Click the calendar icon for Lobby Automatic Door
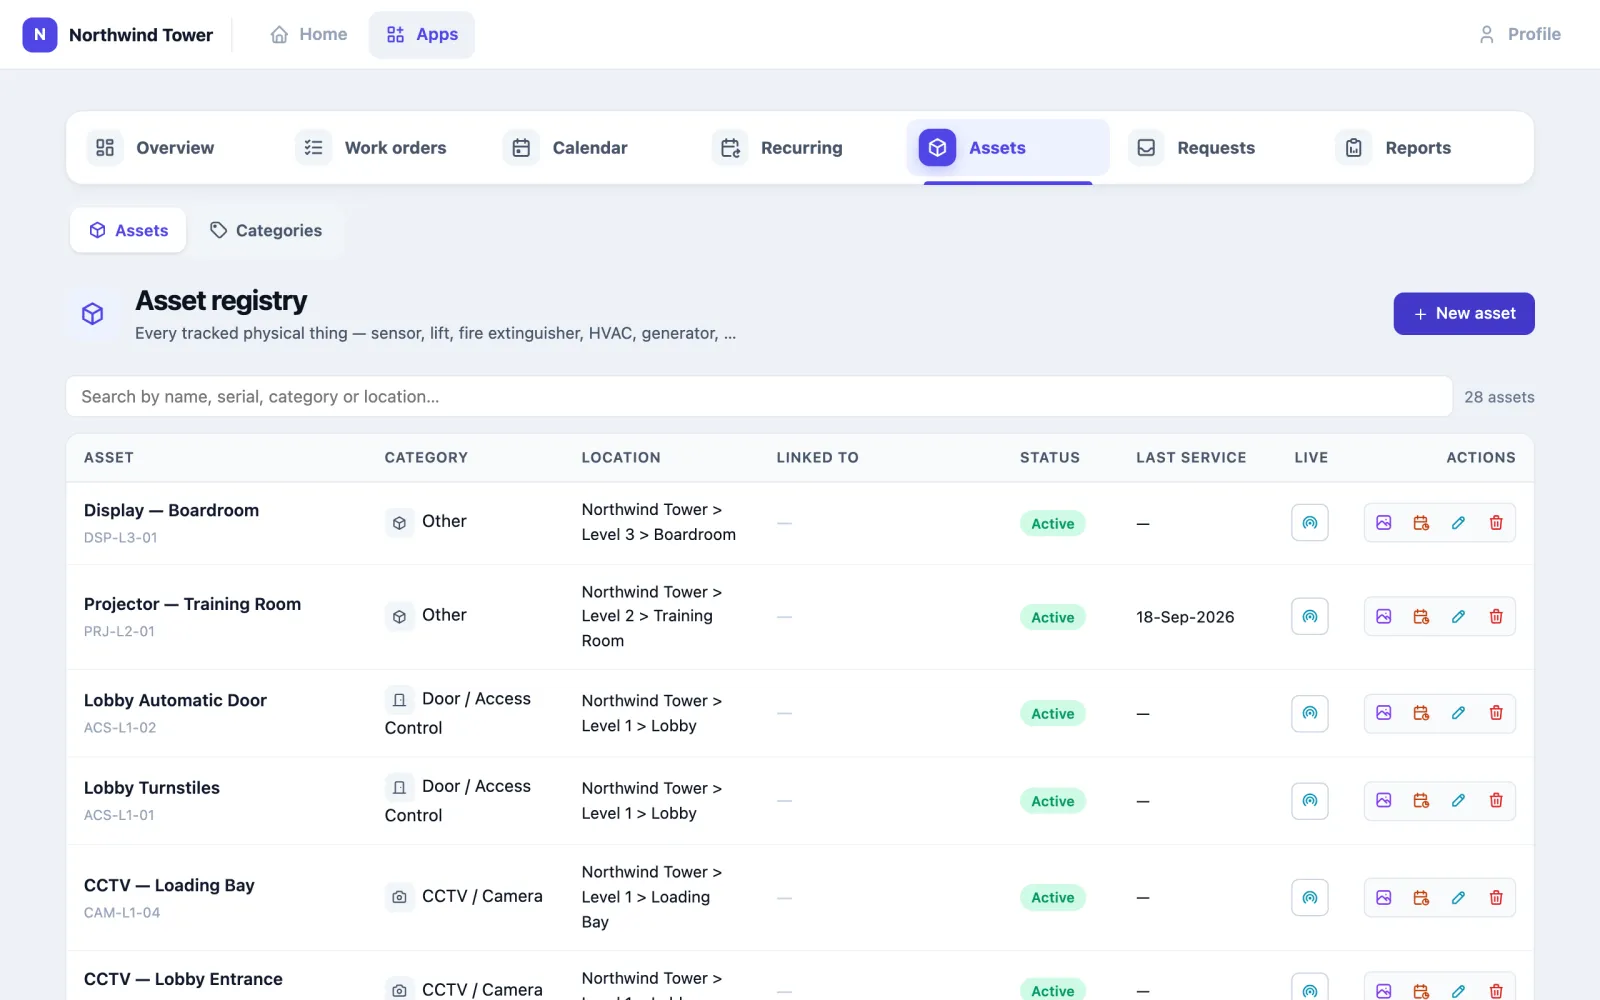Image resolution: width=1600 pixels, height=1000 pixels. (x=1421, y=713)
